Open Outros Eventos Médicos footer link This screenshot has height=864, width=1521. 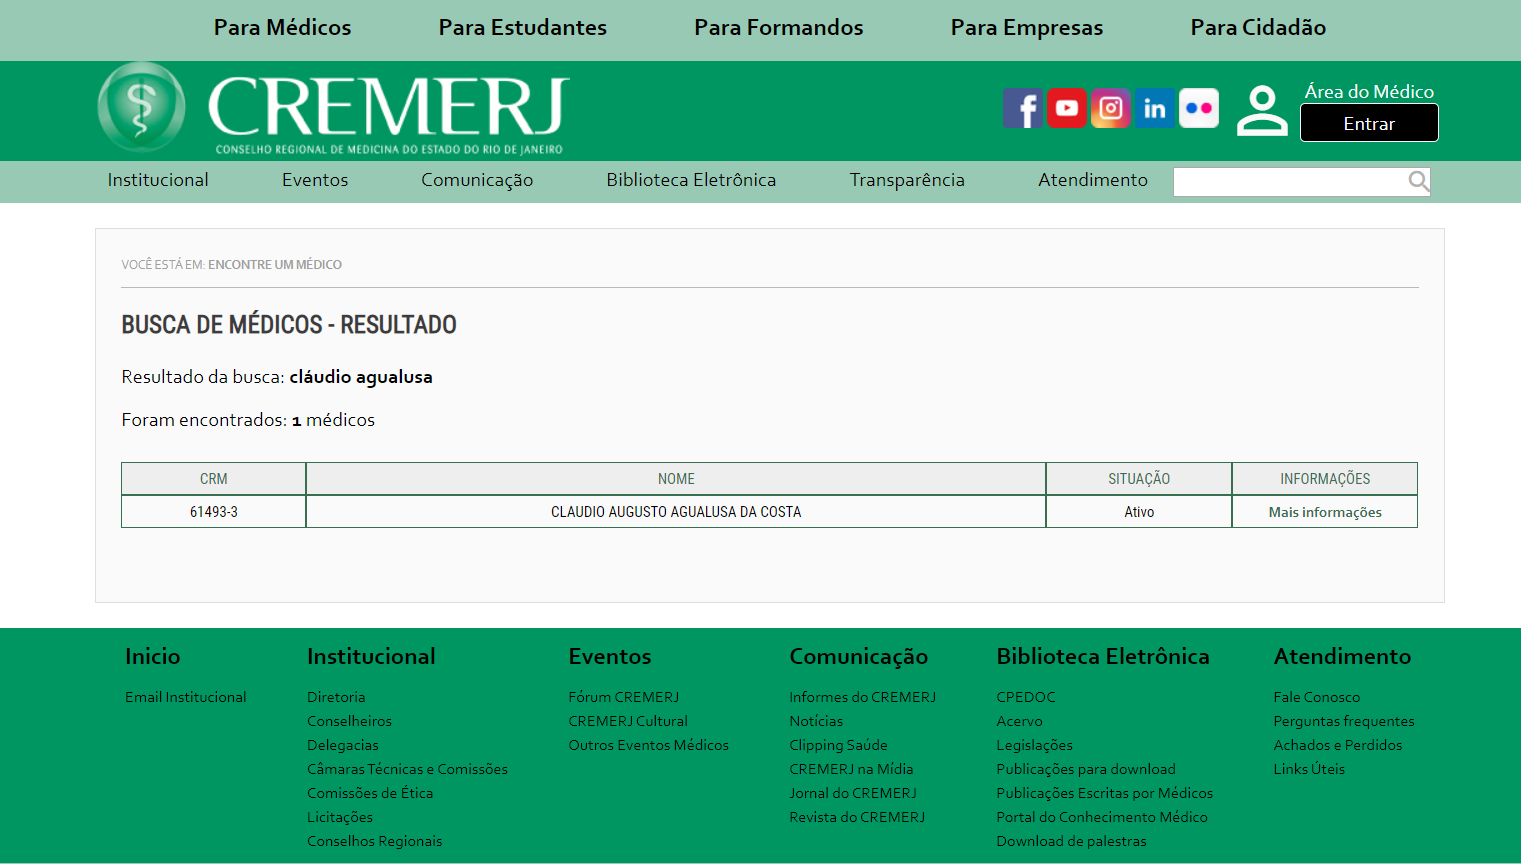pyautogui.click(x=649, y=745)
